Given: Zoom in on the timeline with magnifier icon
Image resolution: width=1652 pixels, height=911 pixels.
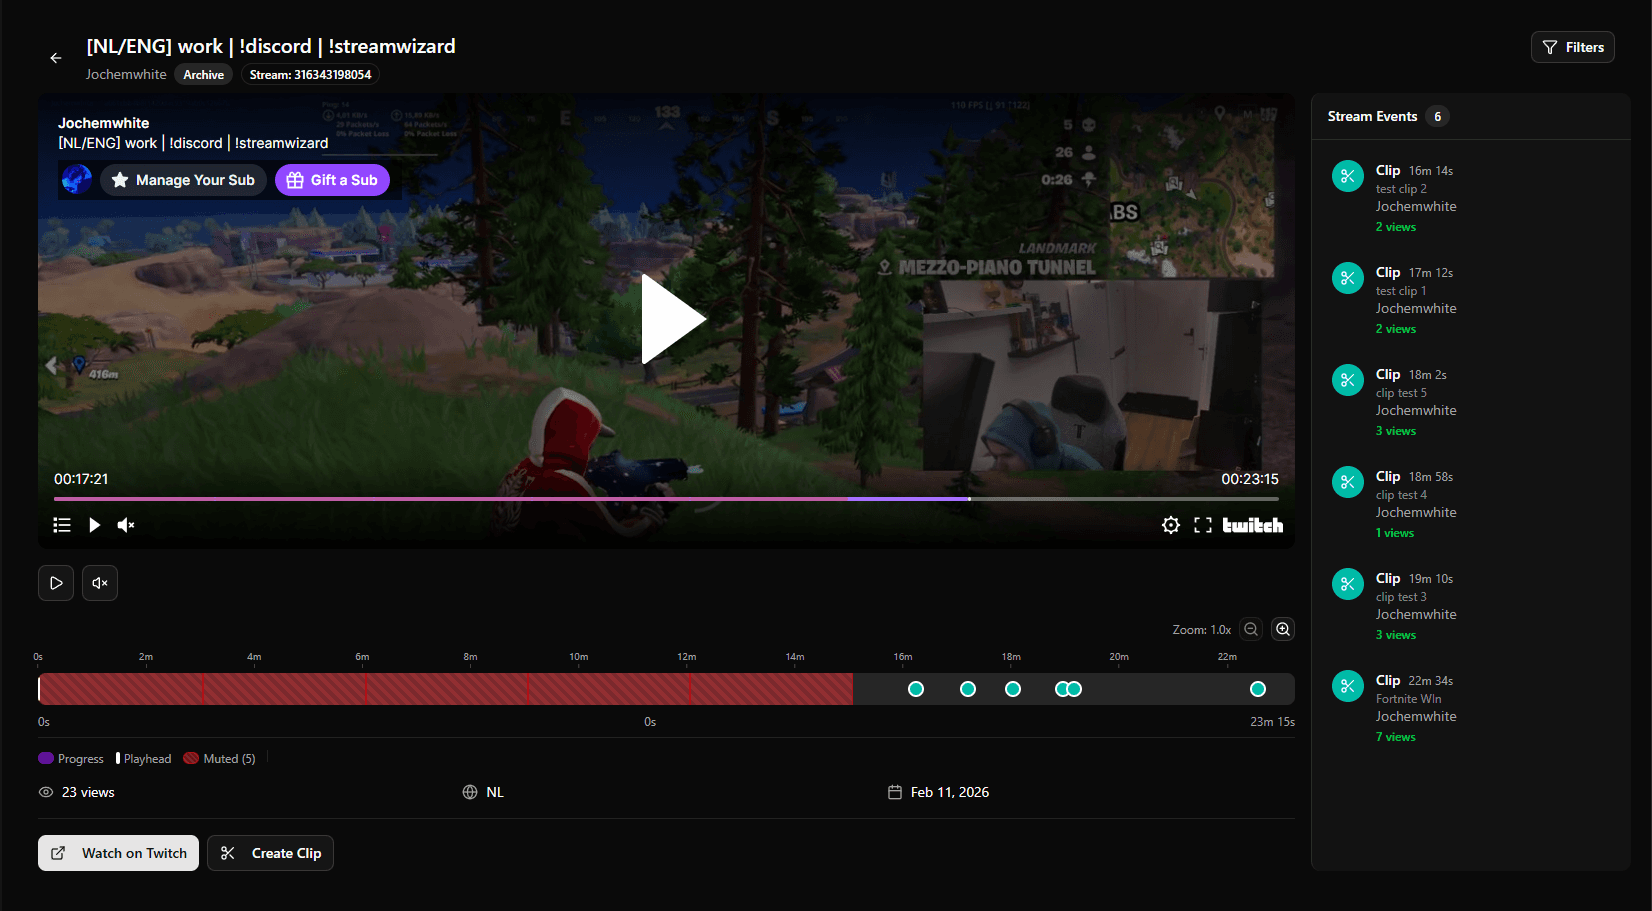Looking at the screenshot, I should tap(1283, 629).
